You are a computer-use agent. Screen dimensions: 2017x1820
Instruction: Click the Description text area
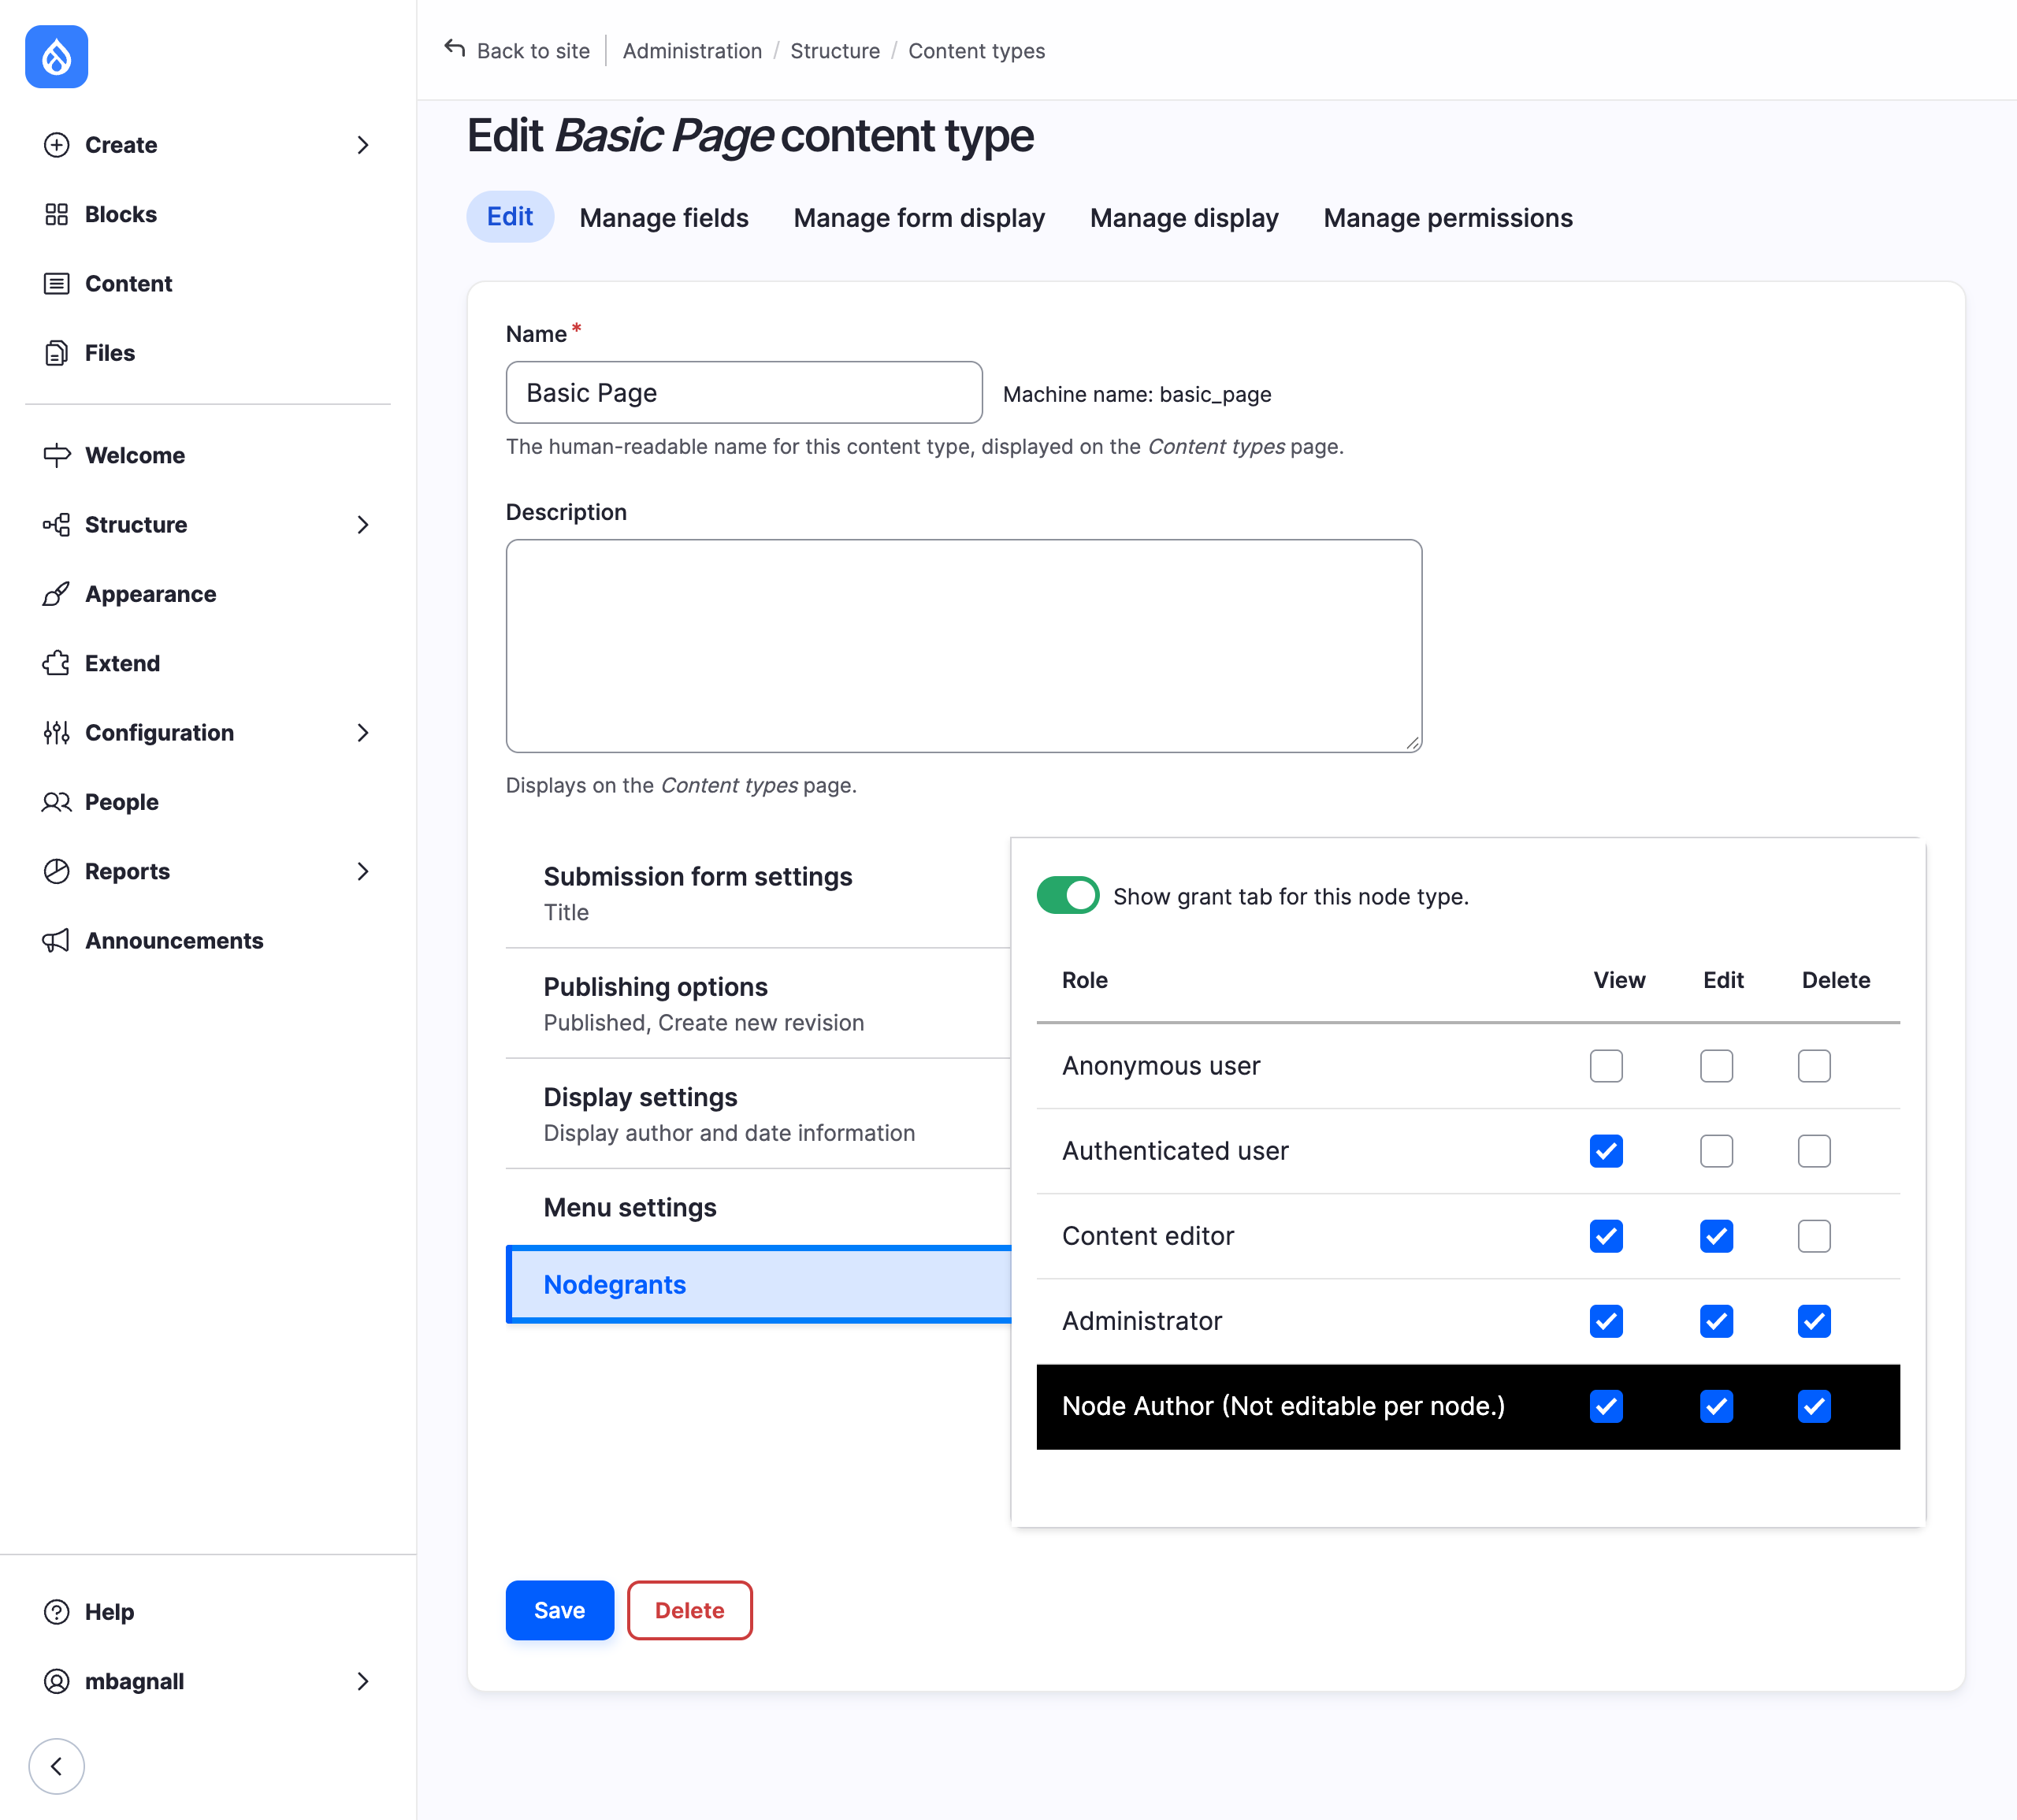(964, 646)
